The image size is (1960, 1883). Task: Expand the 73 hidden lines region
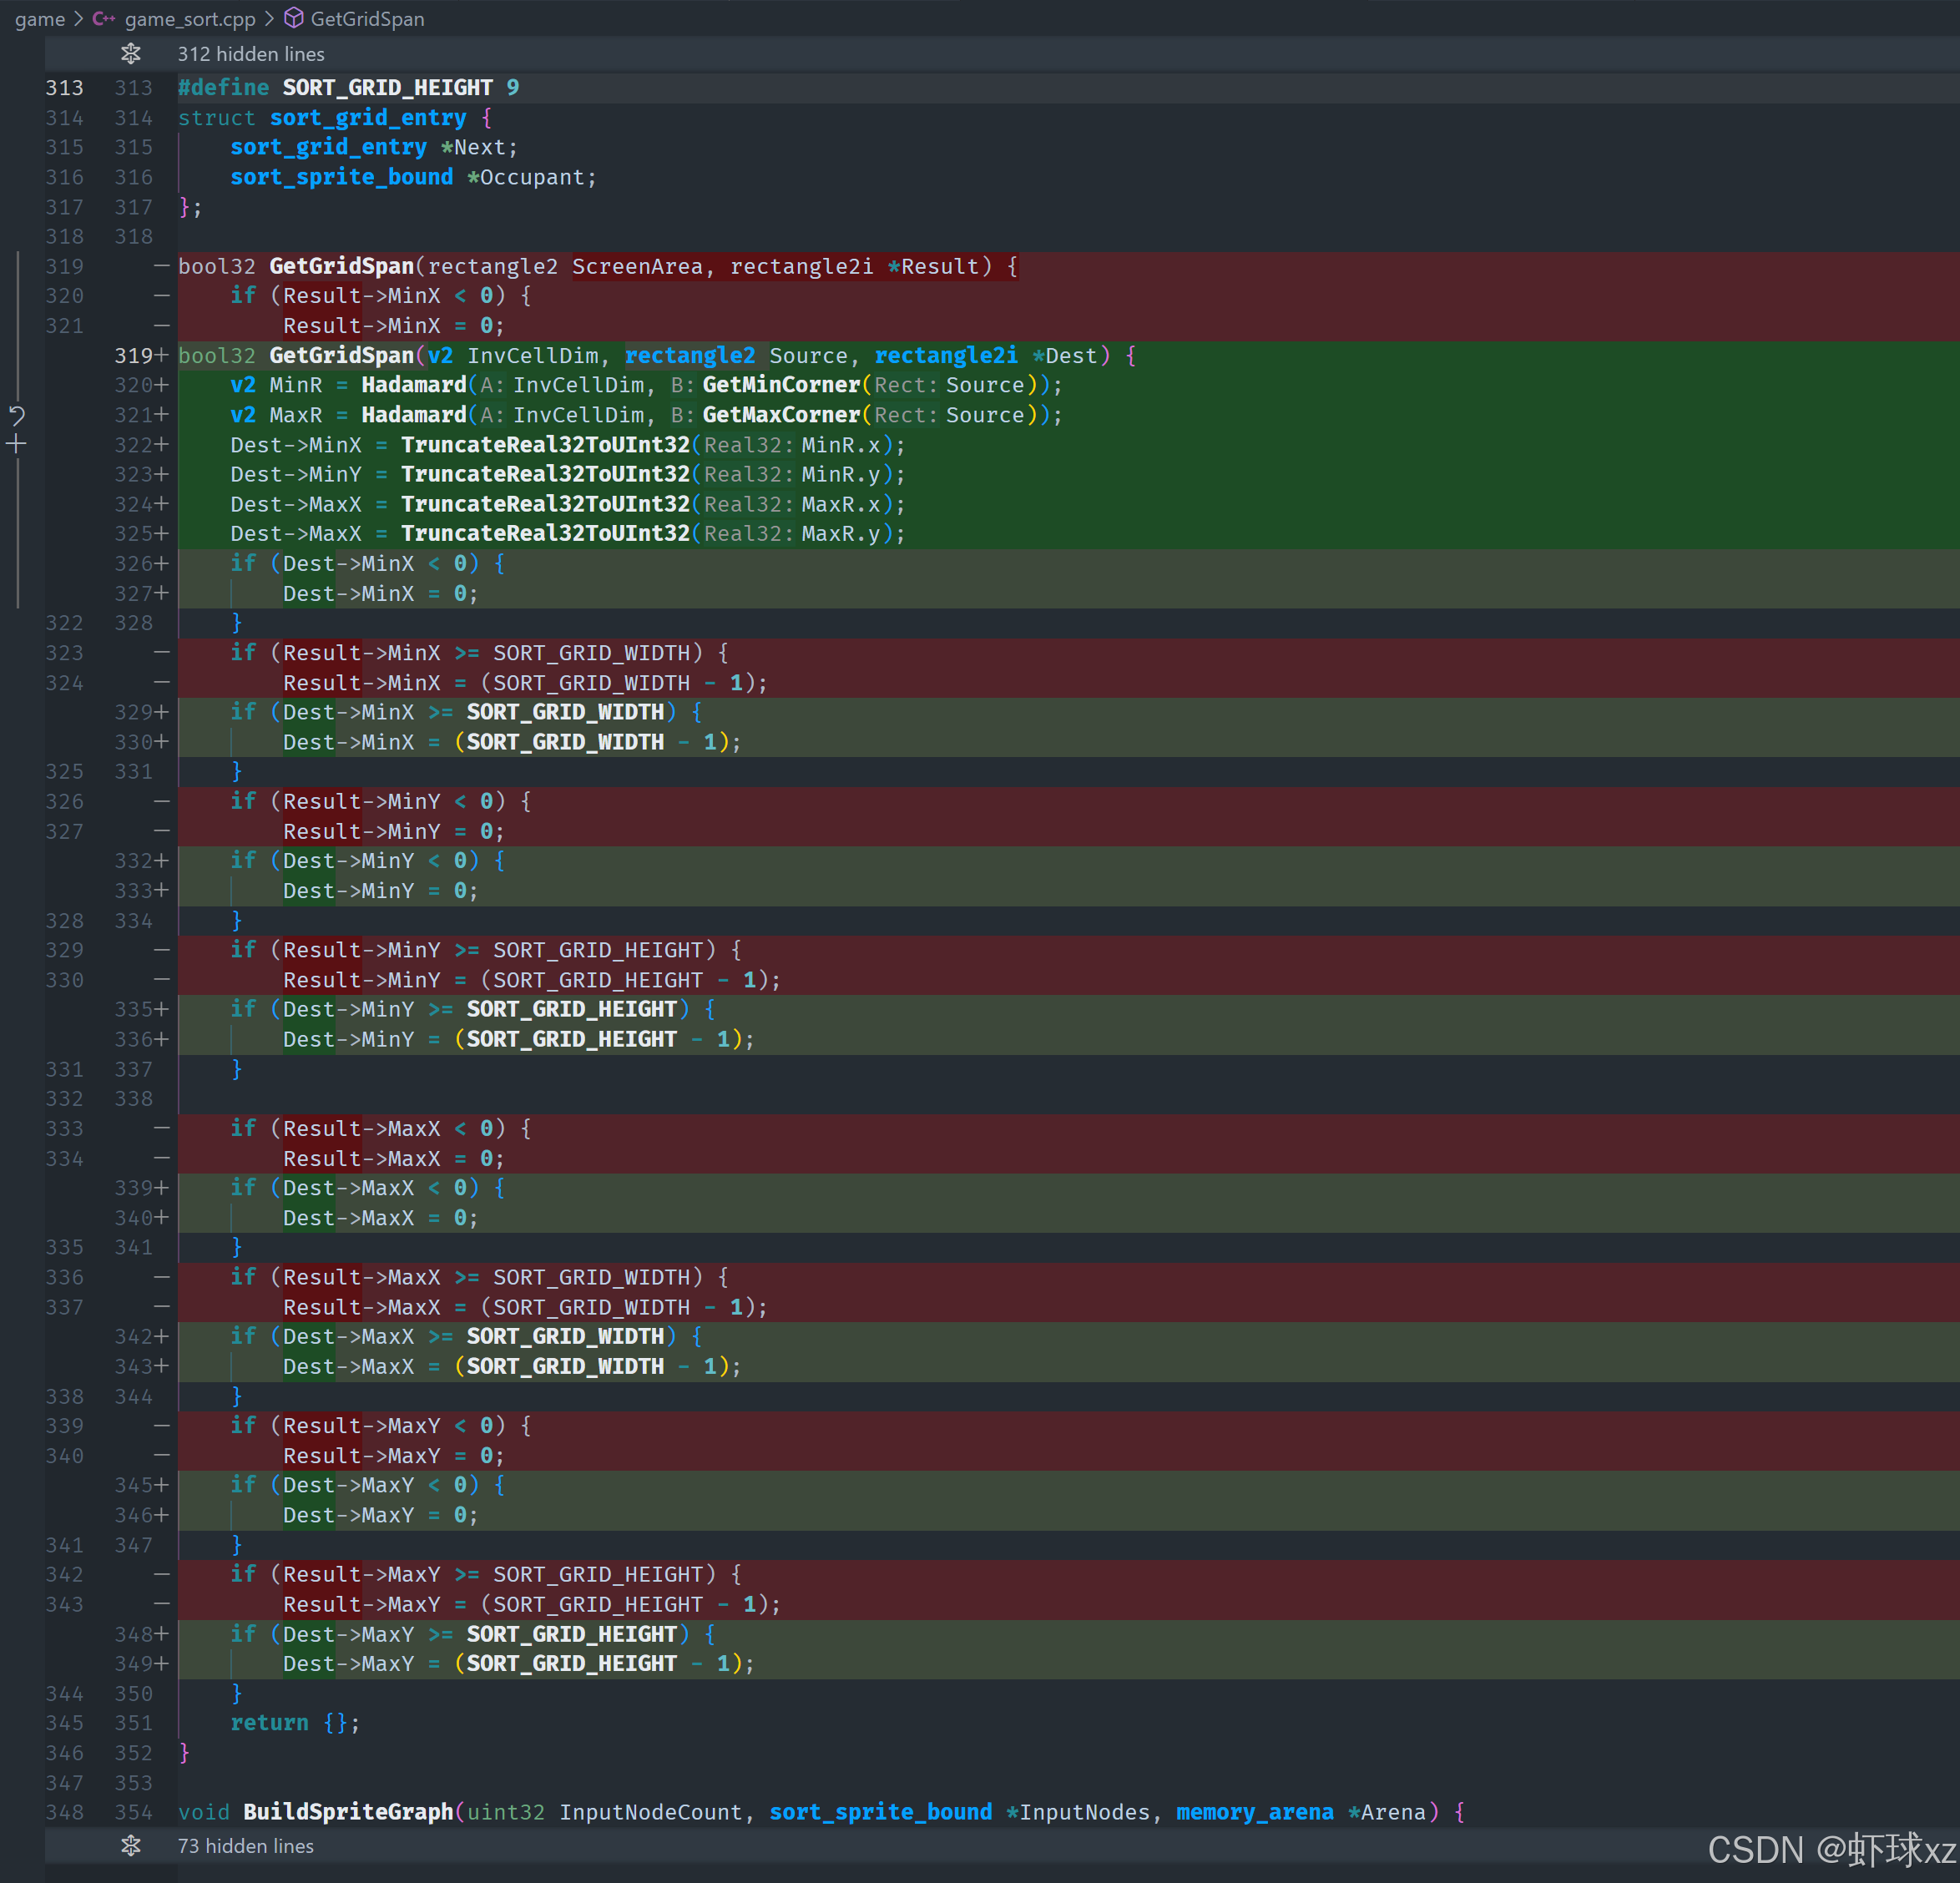245,1845
